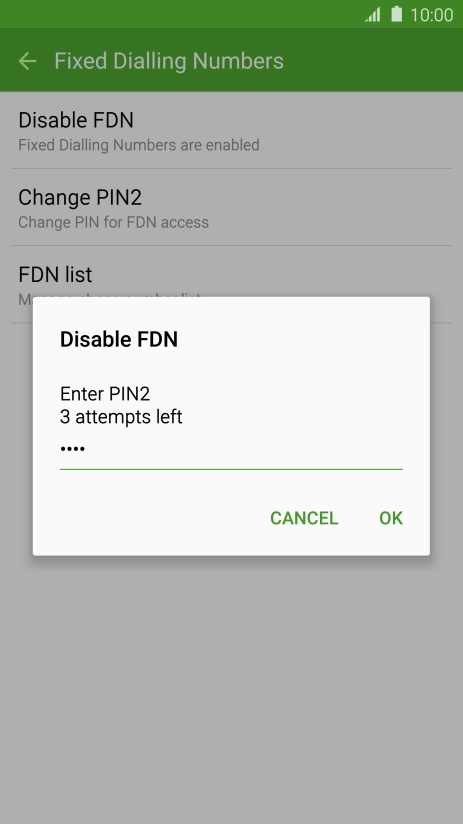Click the signal strength icon
The width and height of the screenshot is (463, 824).
(373, 15)
